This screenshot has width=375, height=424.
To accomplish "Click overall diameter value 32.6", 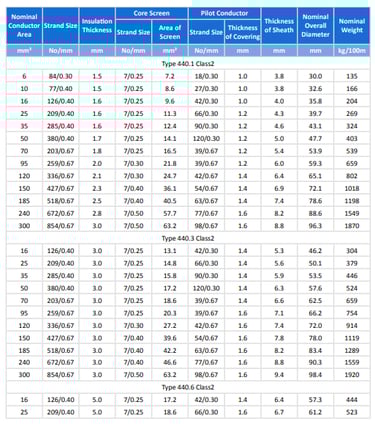I will [315, 89].
